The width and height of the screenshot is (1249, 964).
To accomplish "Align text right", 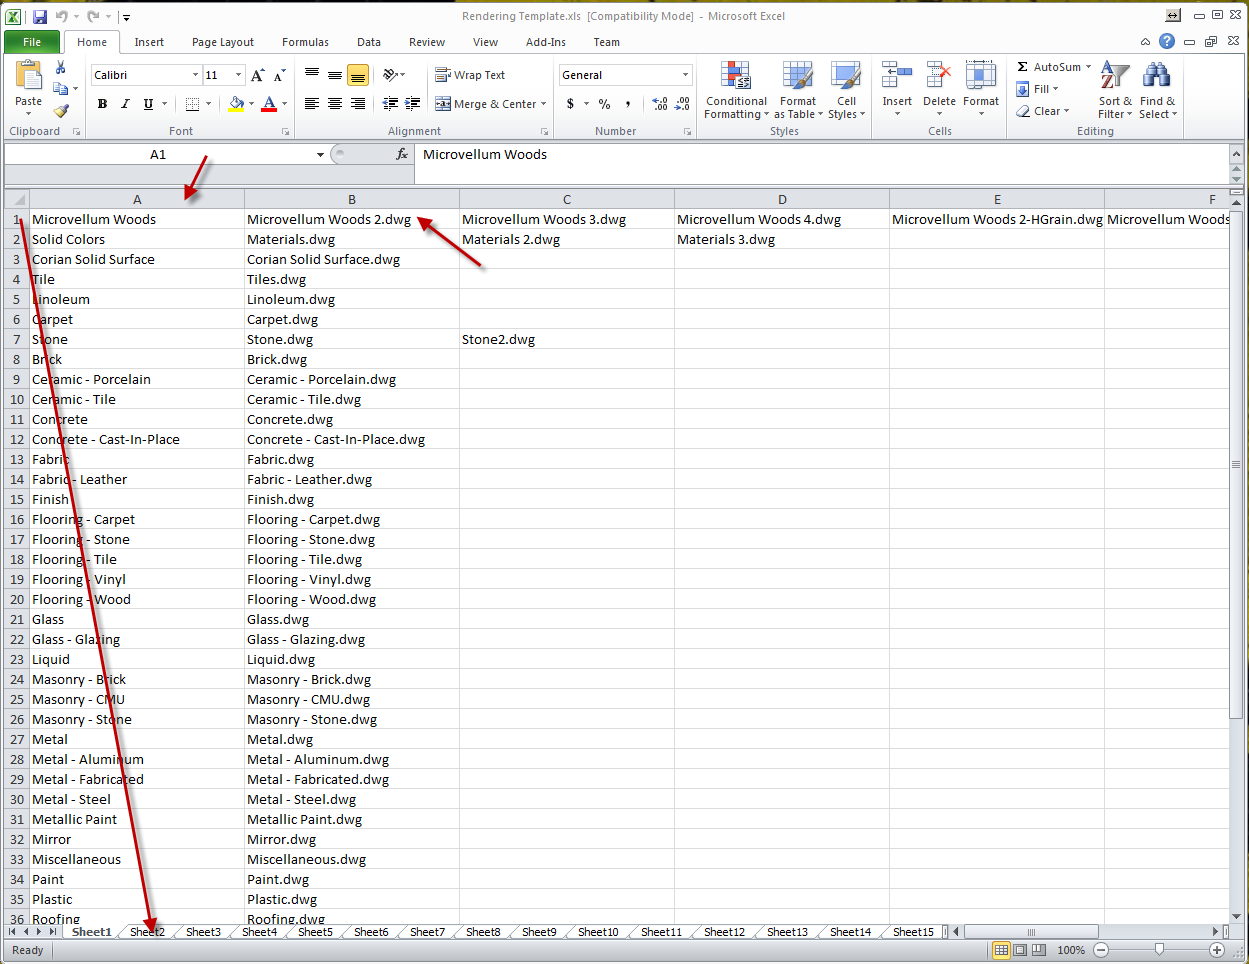I will pos(358,104).
